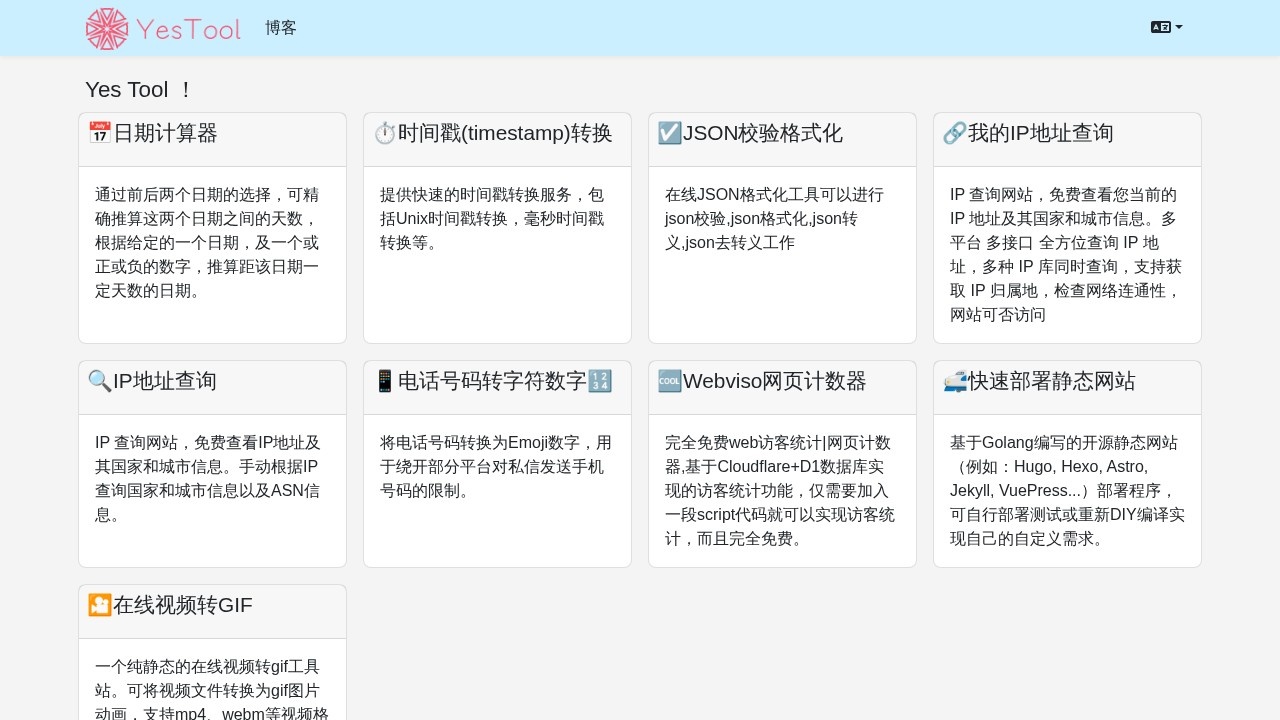Click the phone icon beside 电话号码转字符数字
This screenshot has width=1280, height=720.
click(x=385, y=380)
